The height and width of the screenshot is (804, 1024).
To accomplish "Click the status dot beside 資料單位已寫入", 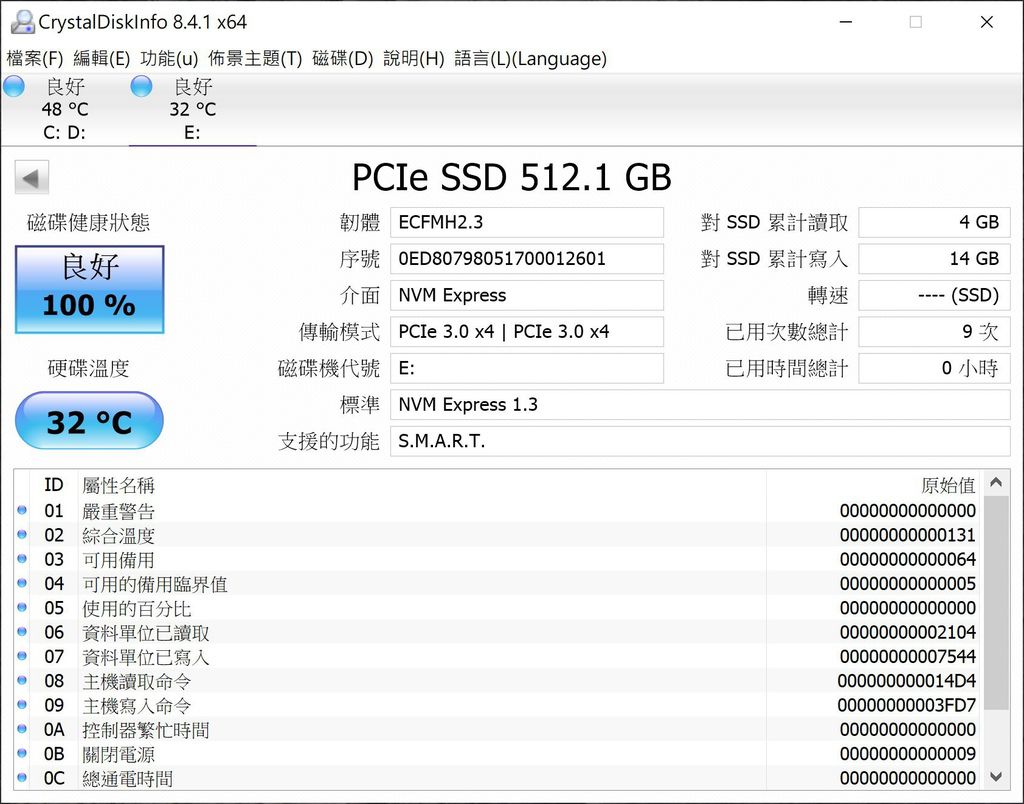I will 24,658.
